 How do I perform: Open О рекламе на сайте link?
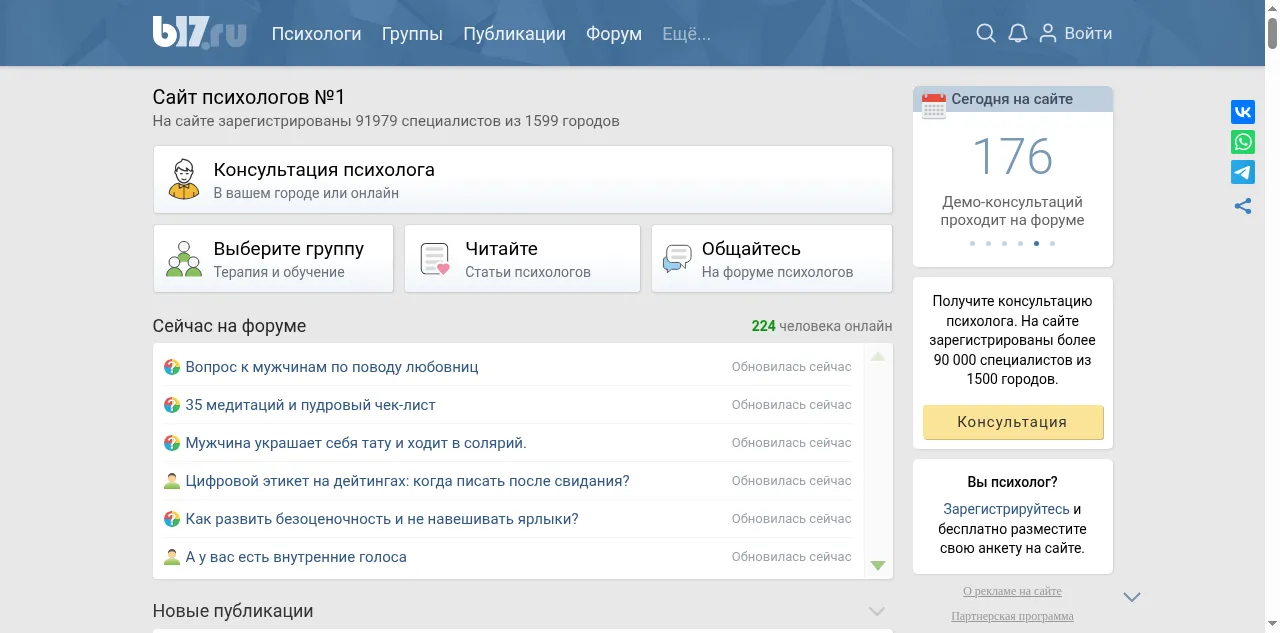pyautogui.click(x=1012, y=591)
